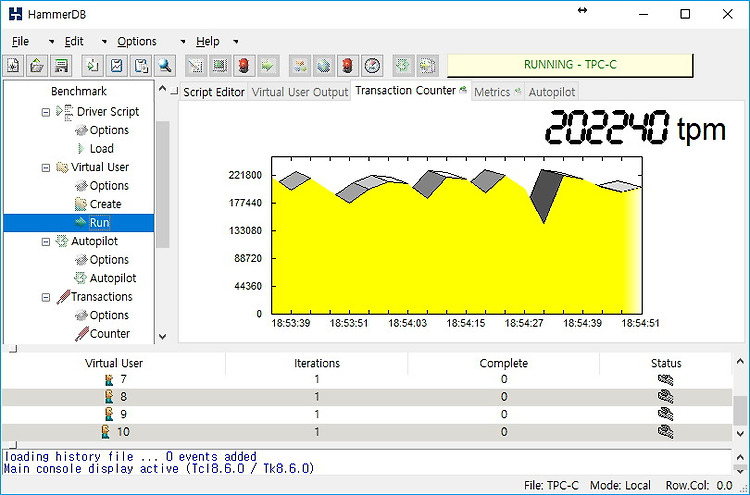Click the open file folder toolbar icon

tap(37, 65)
